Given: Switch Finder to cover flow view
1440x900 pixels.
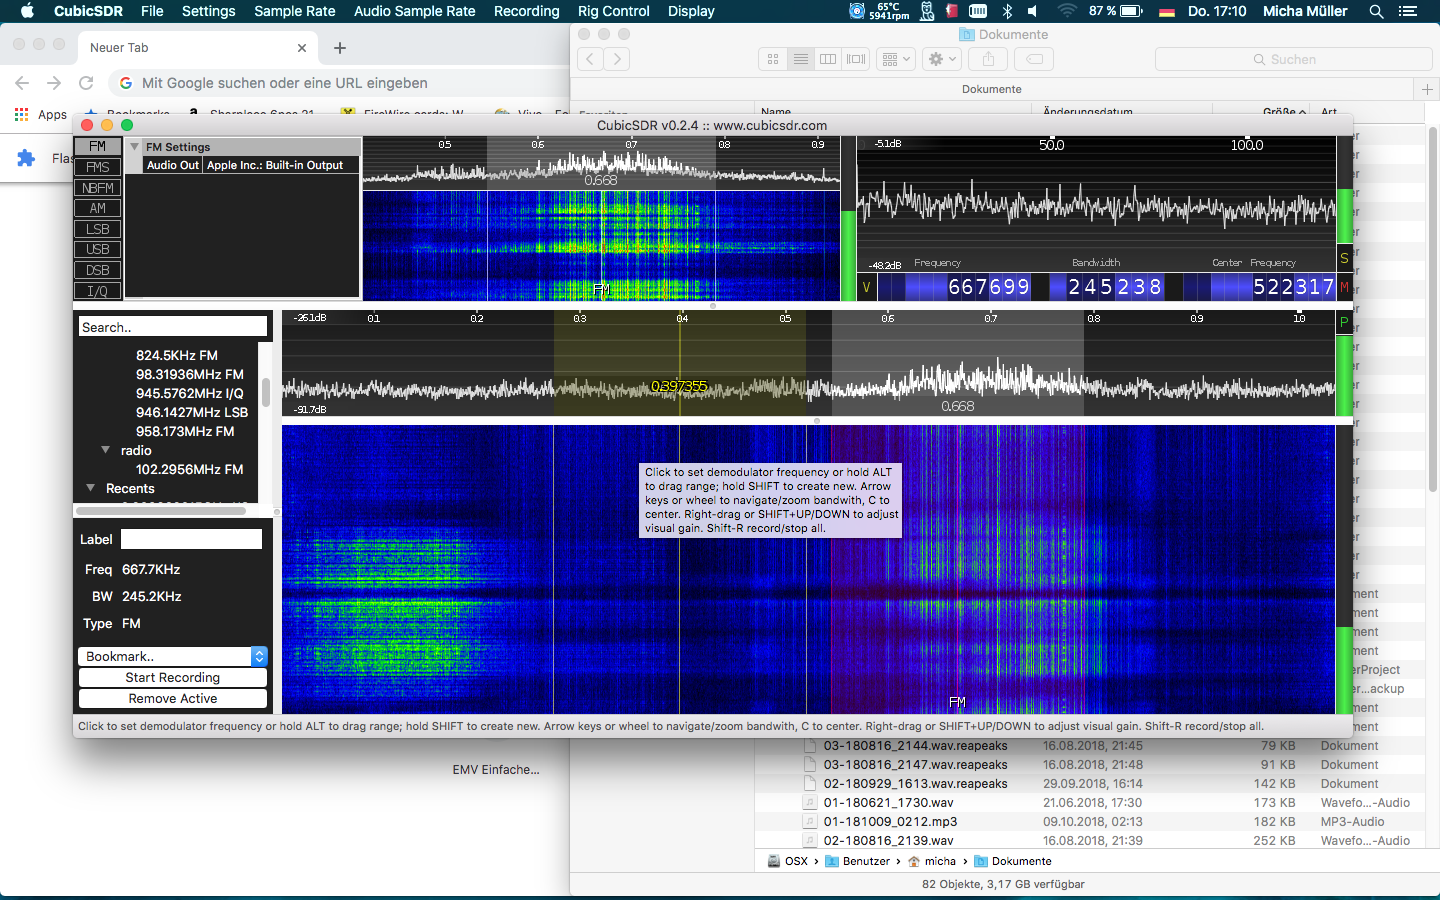Looking at the screenshot, I should tap(856, 59).
